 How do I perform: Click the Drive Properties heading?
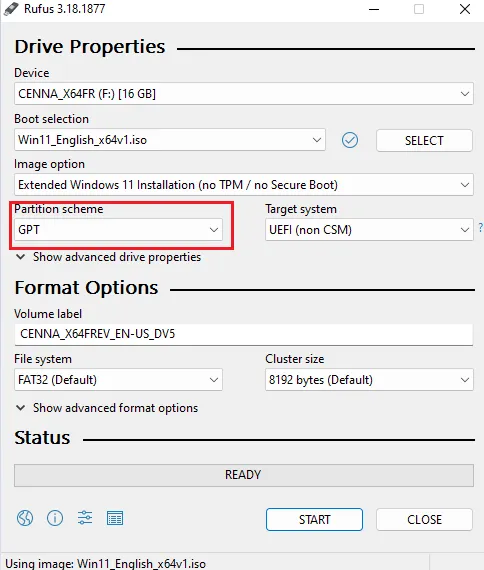90,47
